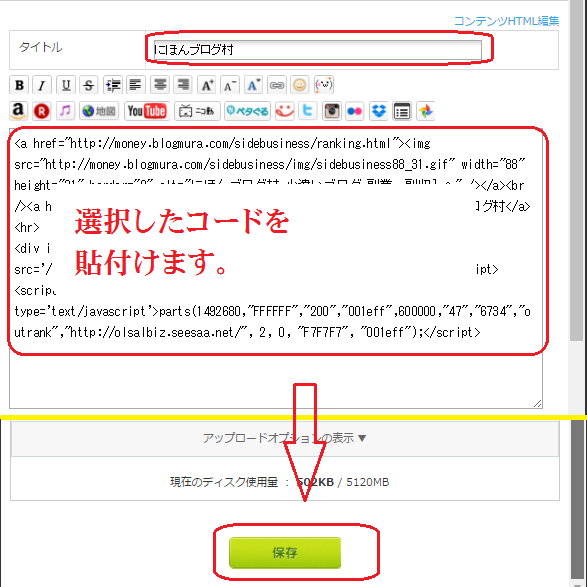Click the green 保存 button

coord(285,553)
